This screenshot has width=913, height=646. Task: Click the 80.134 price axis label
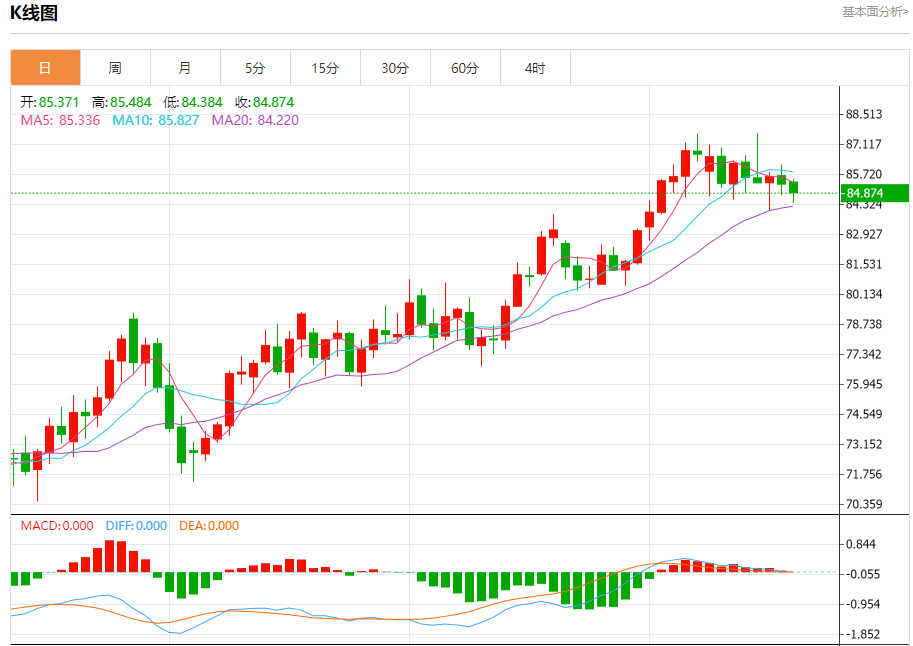pos(864,294)
